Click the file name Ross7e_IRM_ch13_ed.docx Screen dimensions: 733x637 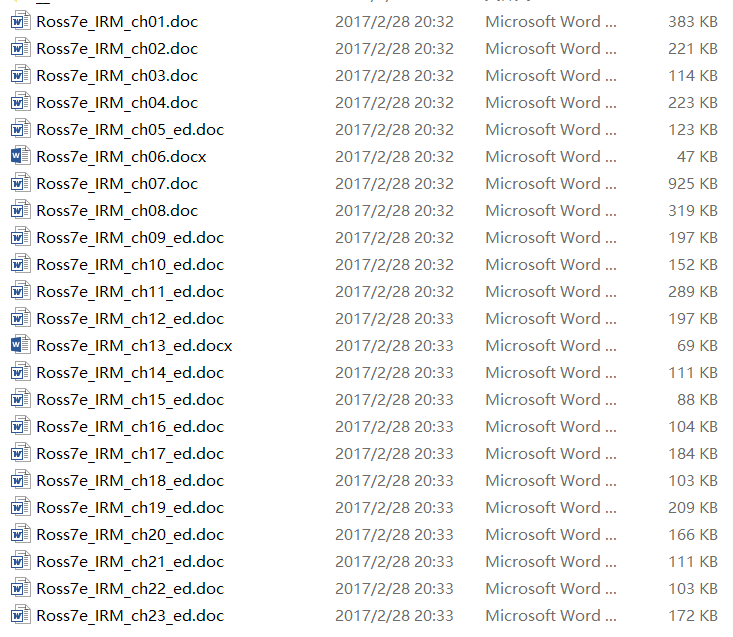click(x=134, y=346)
